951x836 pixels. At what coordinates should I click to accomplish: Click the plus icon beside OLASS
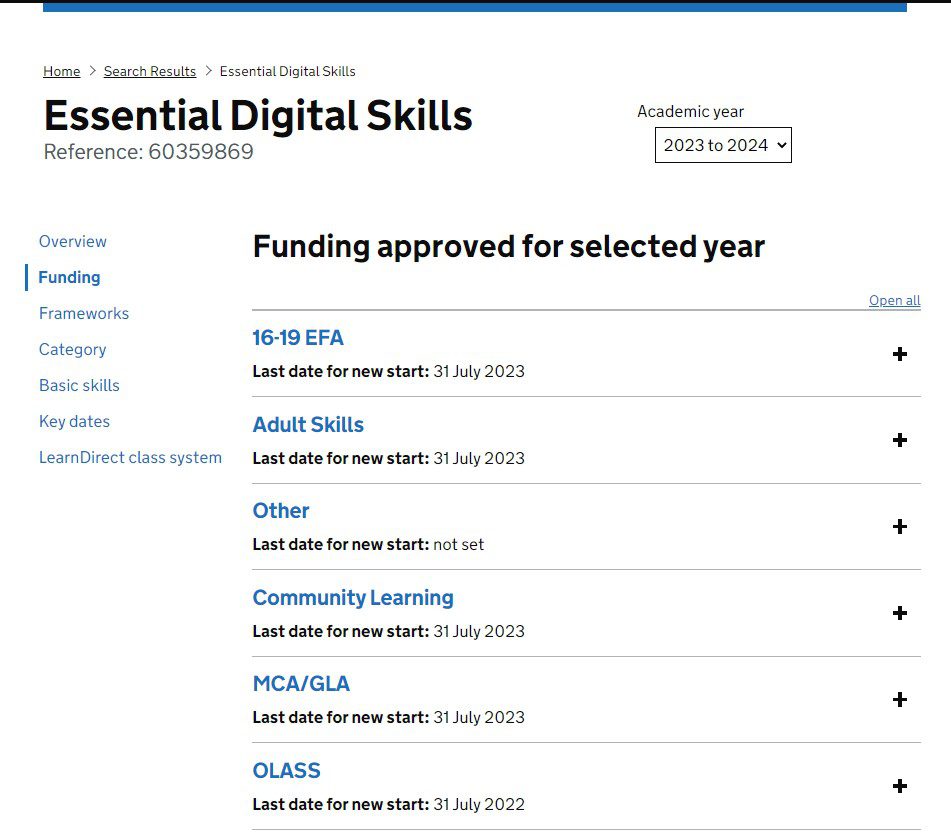point(899,786)
